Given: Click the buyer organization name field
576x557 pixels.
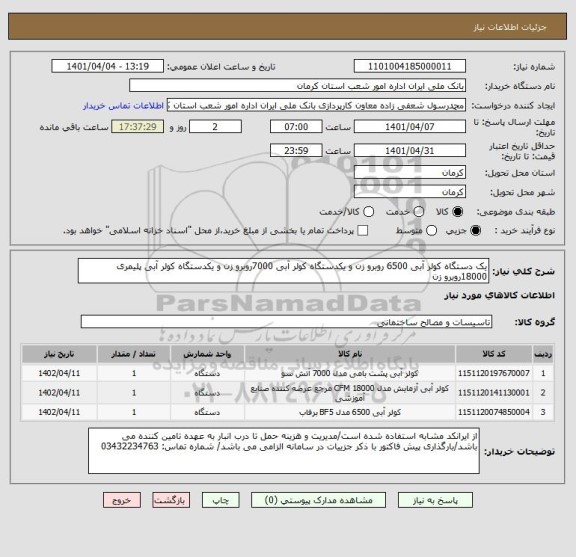Looking at the screenshot, I should click(x=298, y=86).
